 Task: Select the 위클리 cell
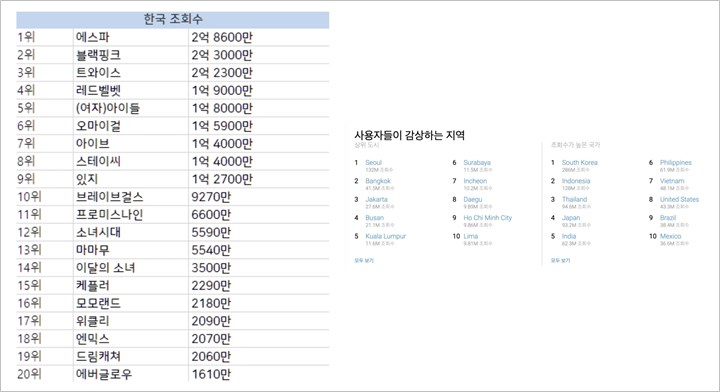tap(131, 321)
